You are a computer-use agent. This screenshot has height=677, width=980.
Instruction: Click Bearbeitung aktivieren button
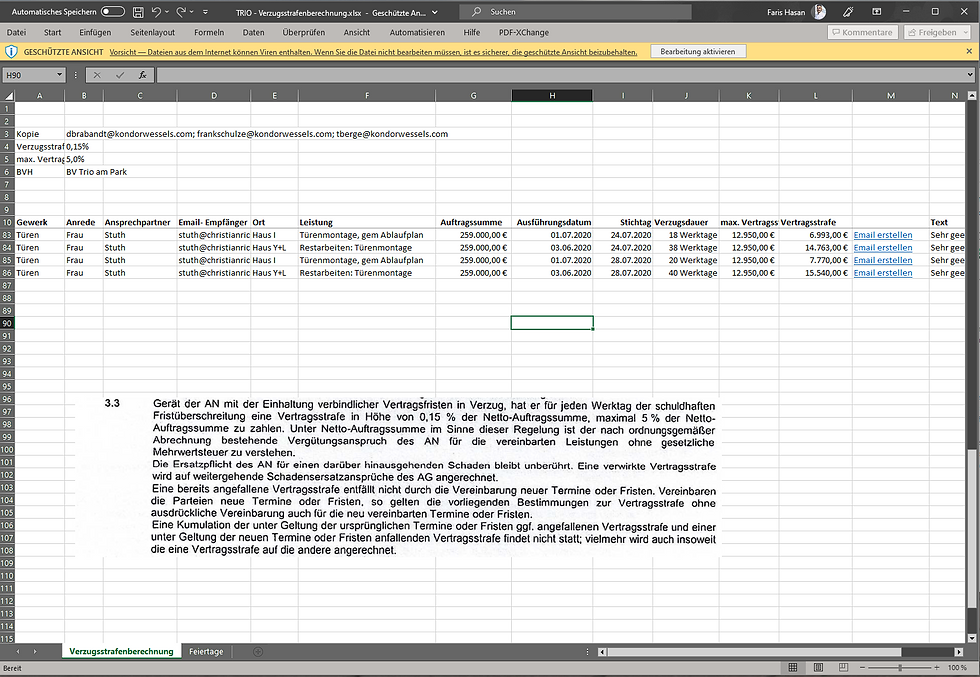[x=698, y=52]
